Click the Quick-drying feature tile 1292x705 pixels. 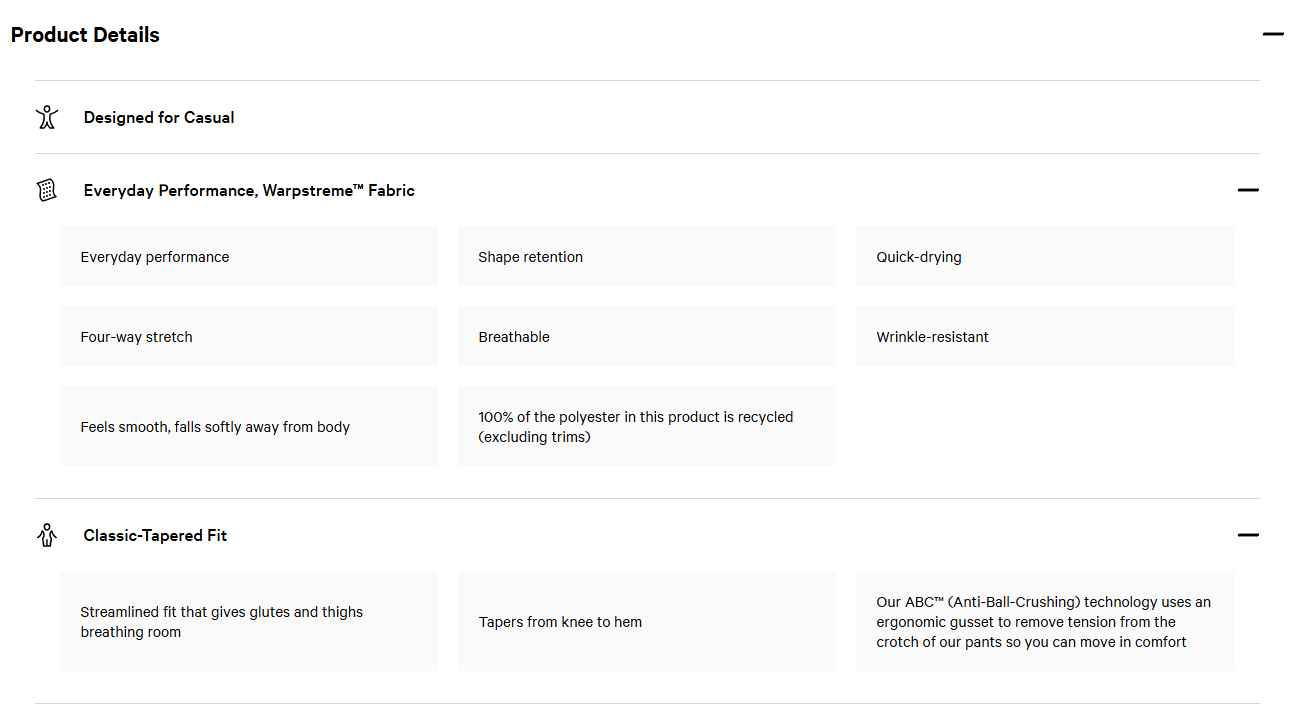pos(1045,257)
